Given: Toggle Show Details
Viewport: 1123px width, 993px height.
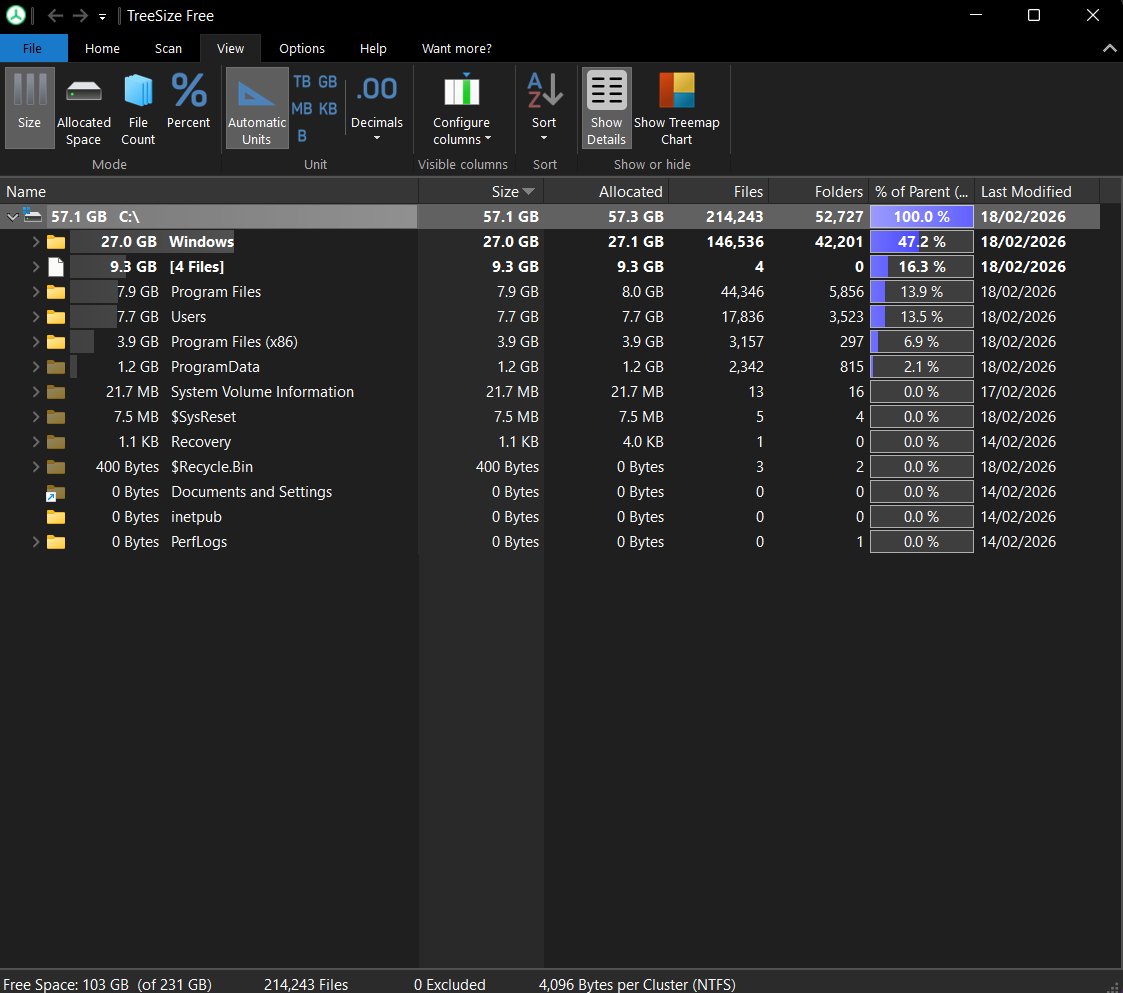Looking at the screenshot, I should tap(607, 107).
